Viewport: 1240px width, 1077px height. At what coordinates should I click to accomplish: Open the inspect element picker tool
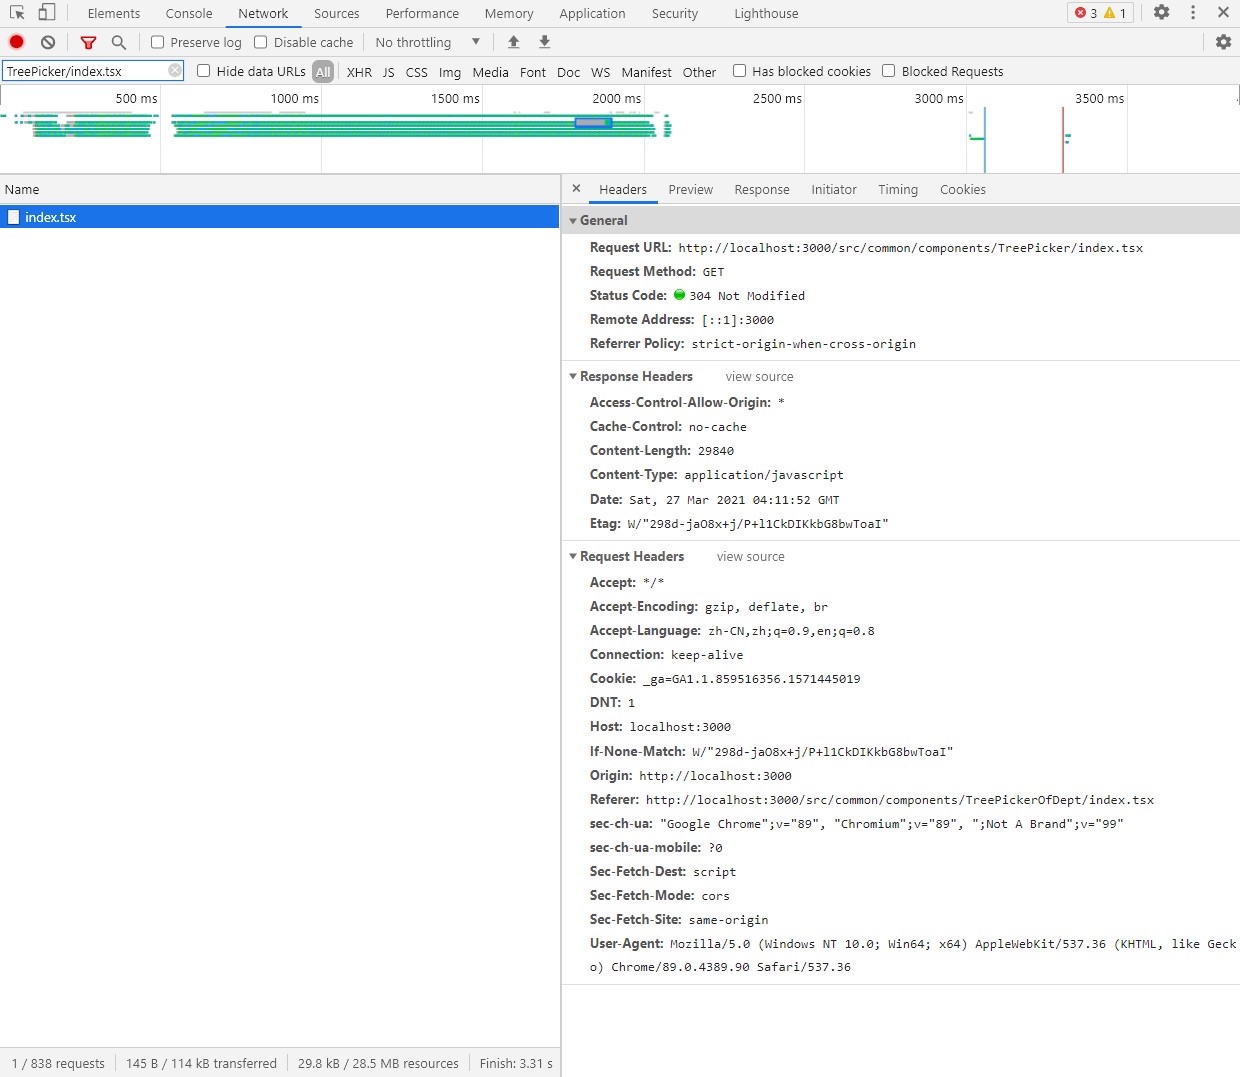point(17,13)
